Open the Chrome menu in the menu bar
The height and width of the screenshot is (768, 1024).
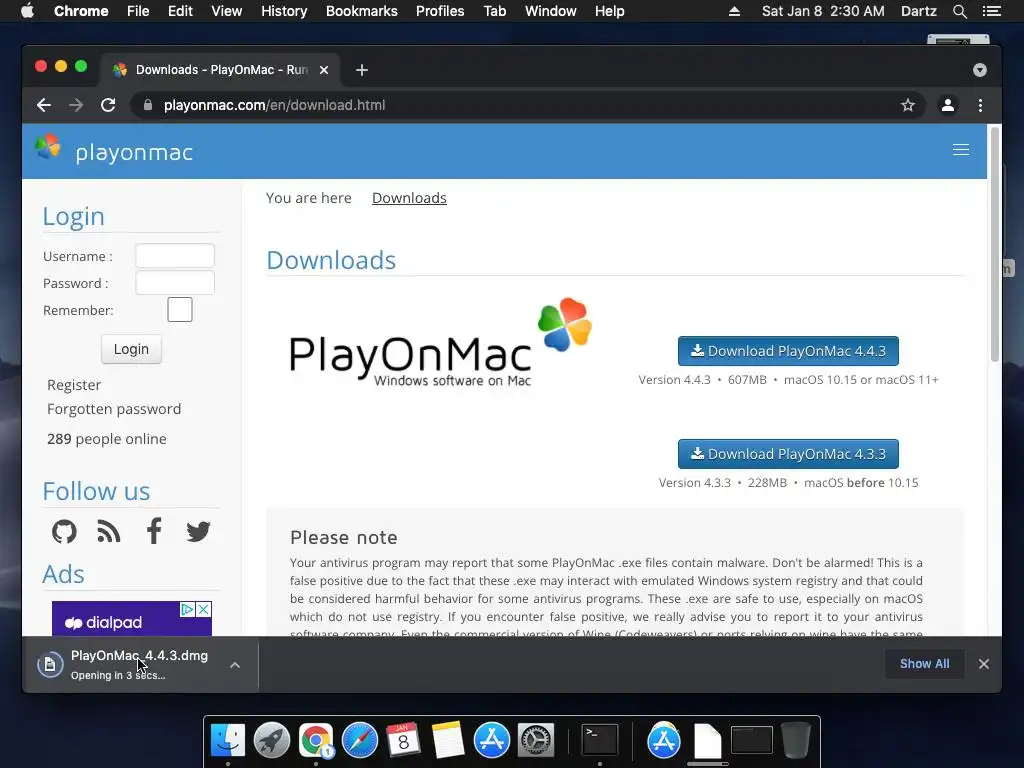(x=81, y=11)
